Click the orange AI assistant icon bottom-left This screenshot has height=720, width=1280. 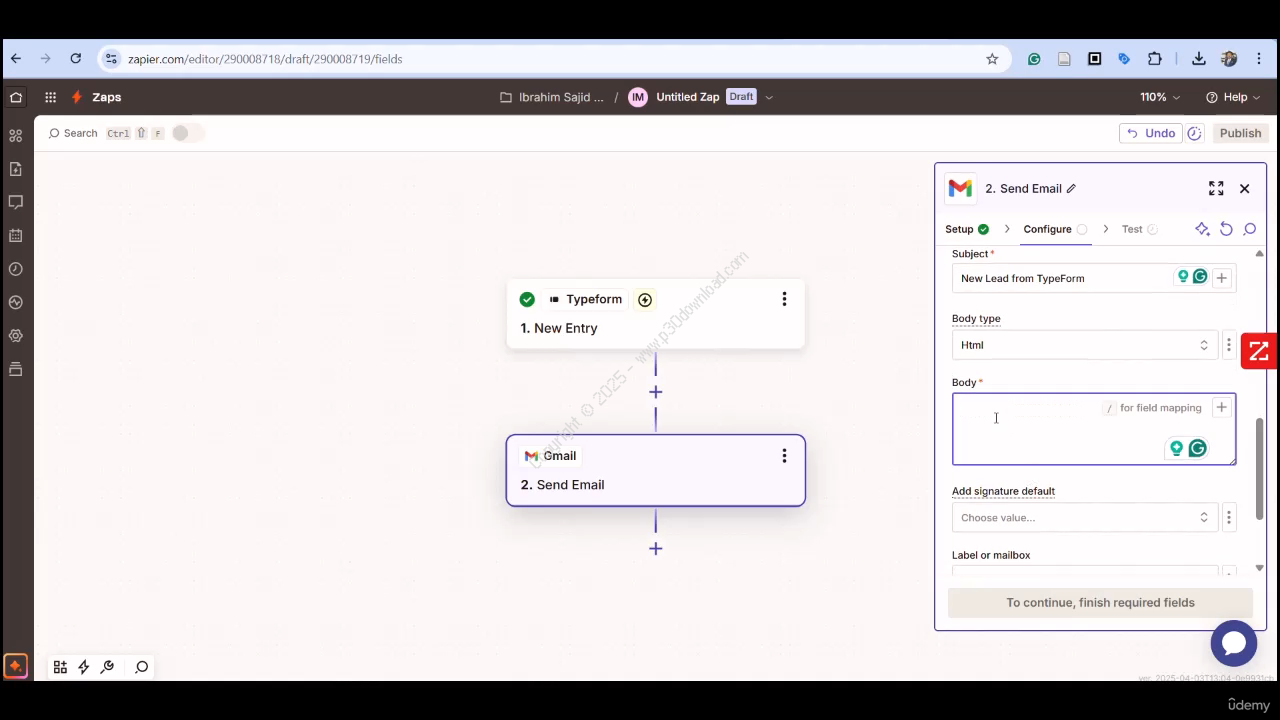[15, 666]
